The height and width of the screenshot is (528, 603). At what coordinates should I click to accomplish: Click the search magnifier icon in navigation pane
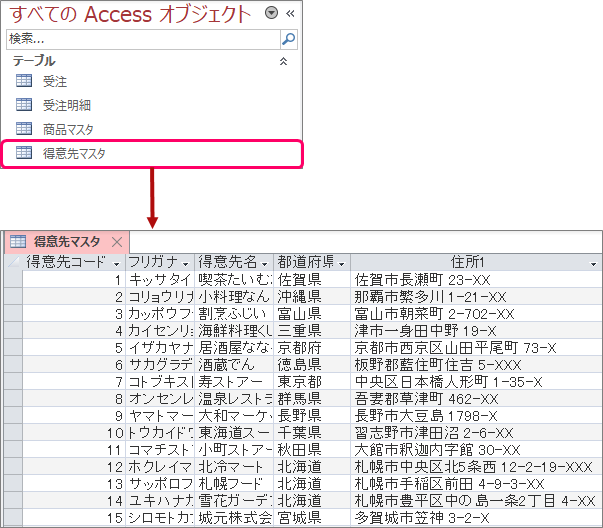[x=288, y=39]
